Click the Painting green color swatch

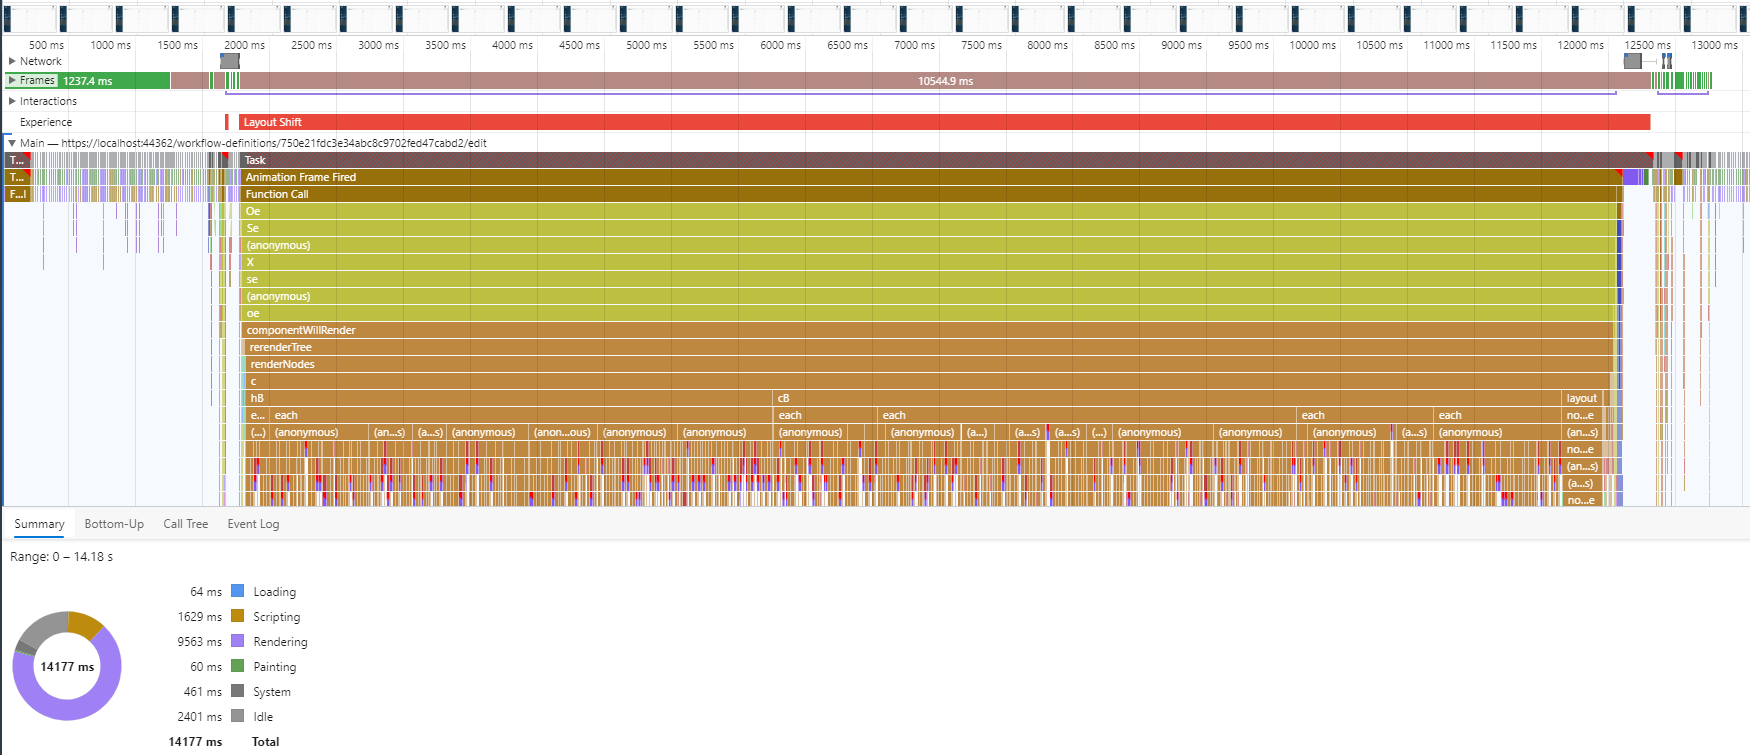[x=238, y=666]
